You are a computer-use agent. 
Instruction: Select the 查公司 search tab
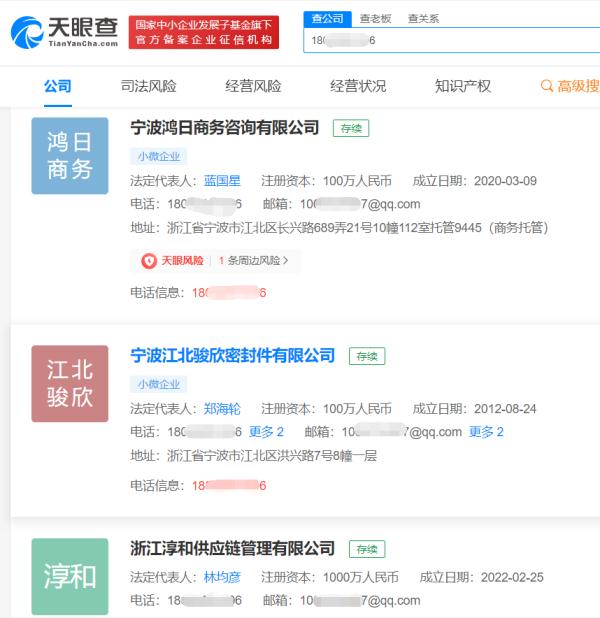pos(327,19)
